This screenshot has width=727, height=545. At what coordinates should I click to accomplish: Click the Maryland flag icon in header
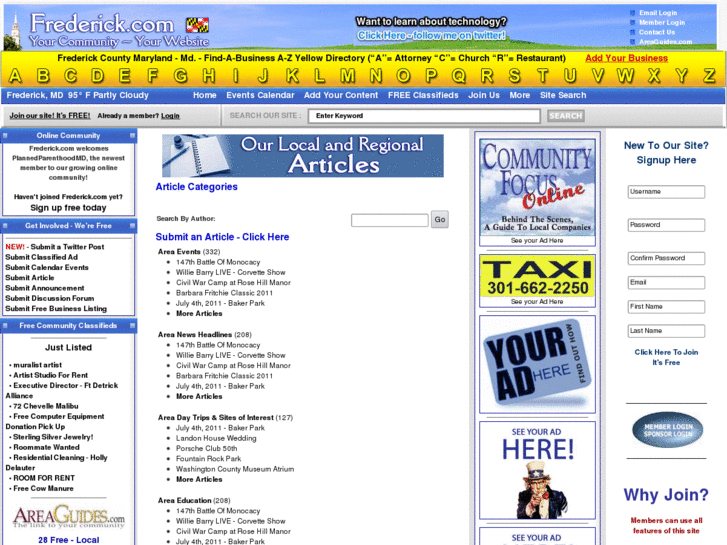tap(198, 25)
